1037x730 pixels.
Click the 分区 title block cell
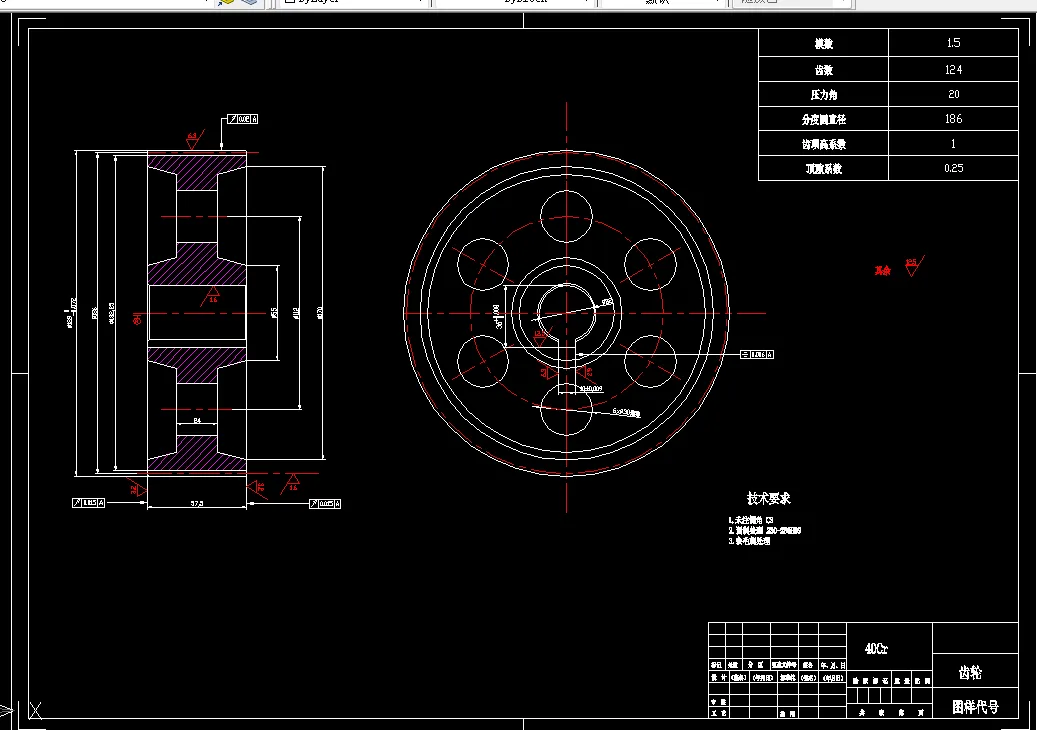tap(755, 665)
